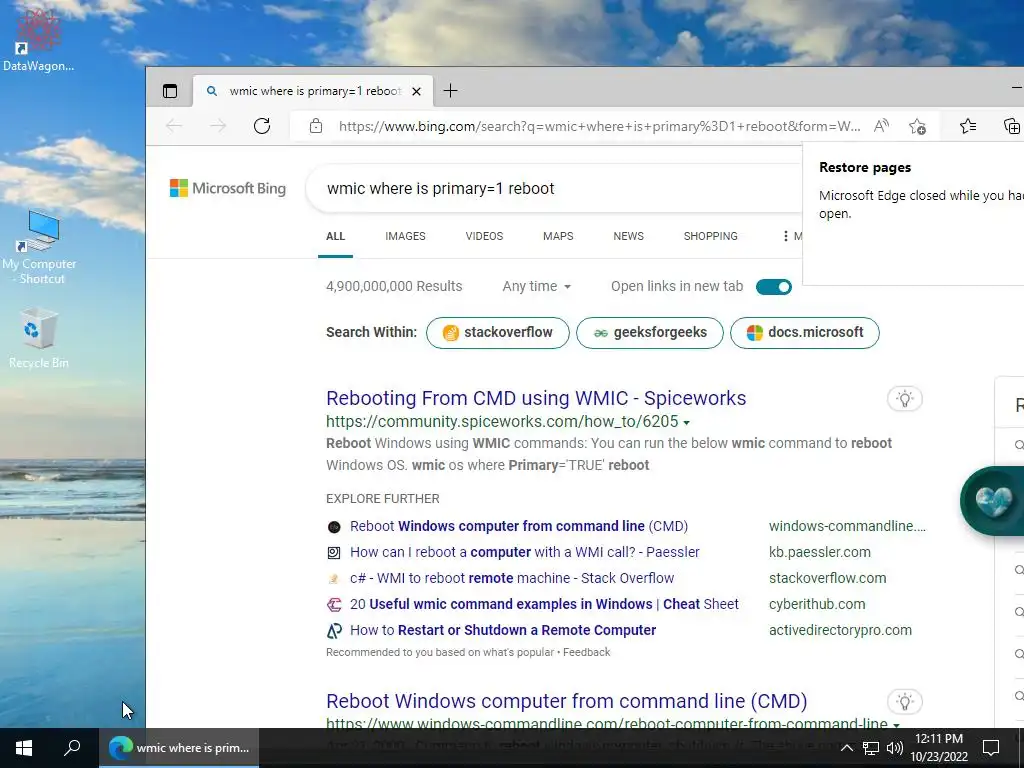
Task: Close the wmic search tab
Action: pyautogui.click(x=416, y=91)
